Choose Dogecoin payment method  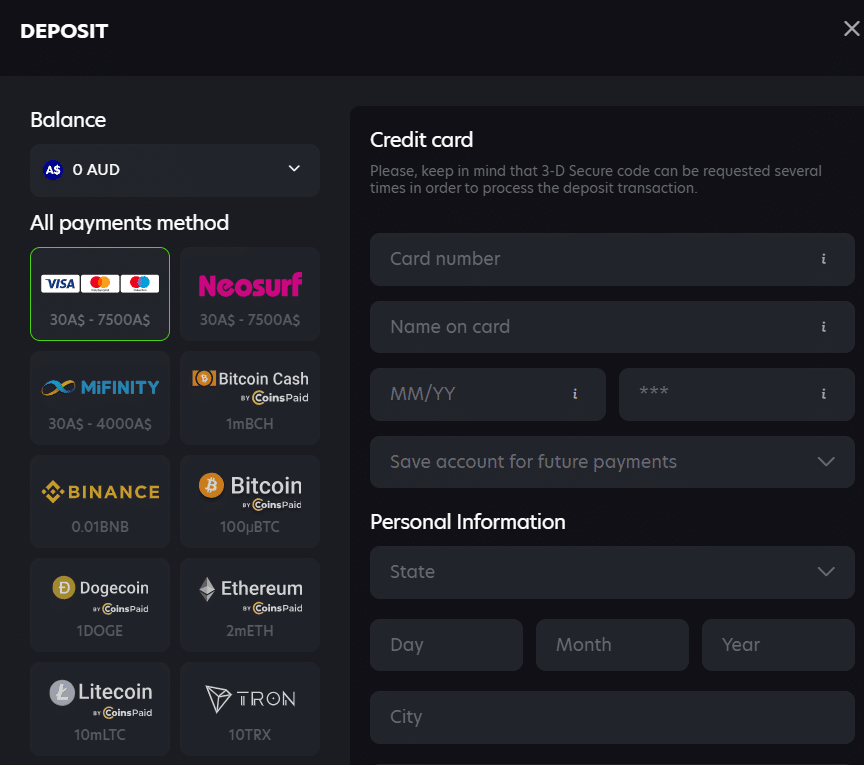pos(100,606)
